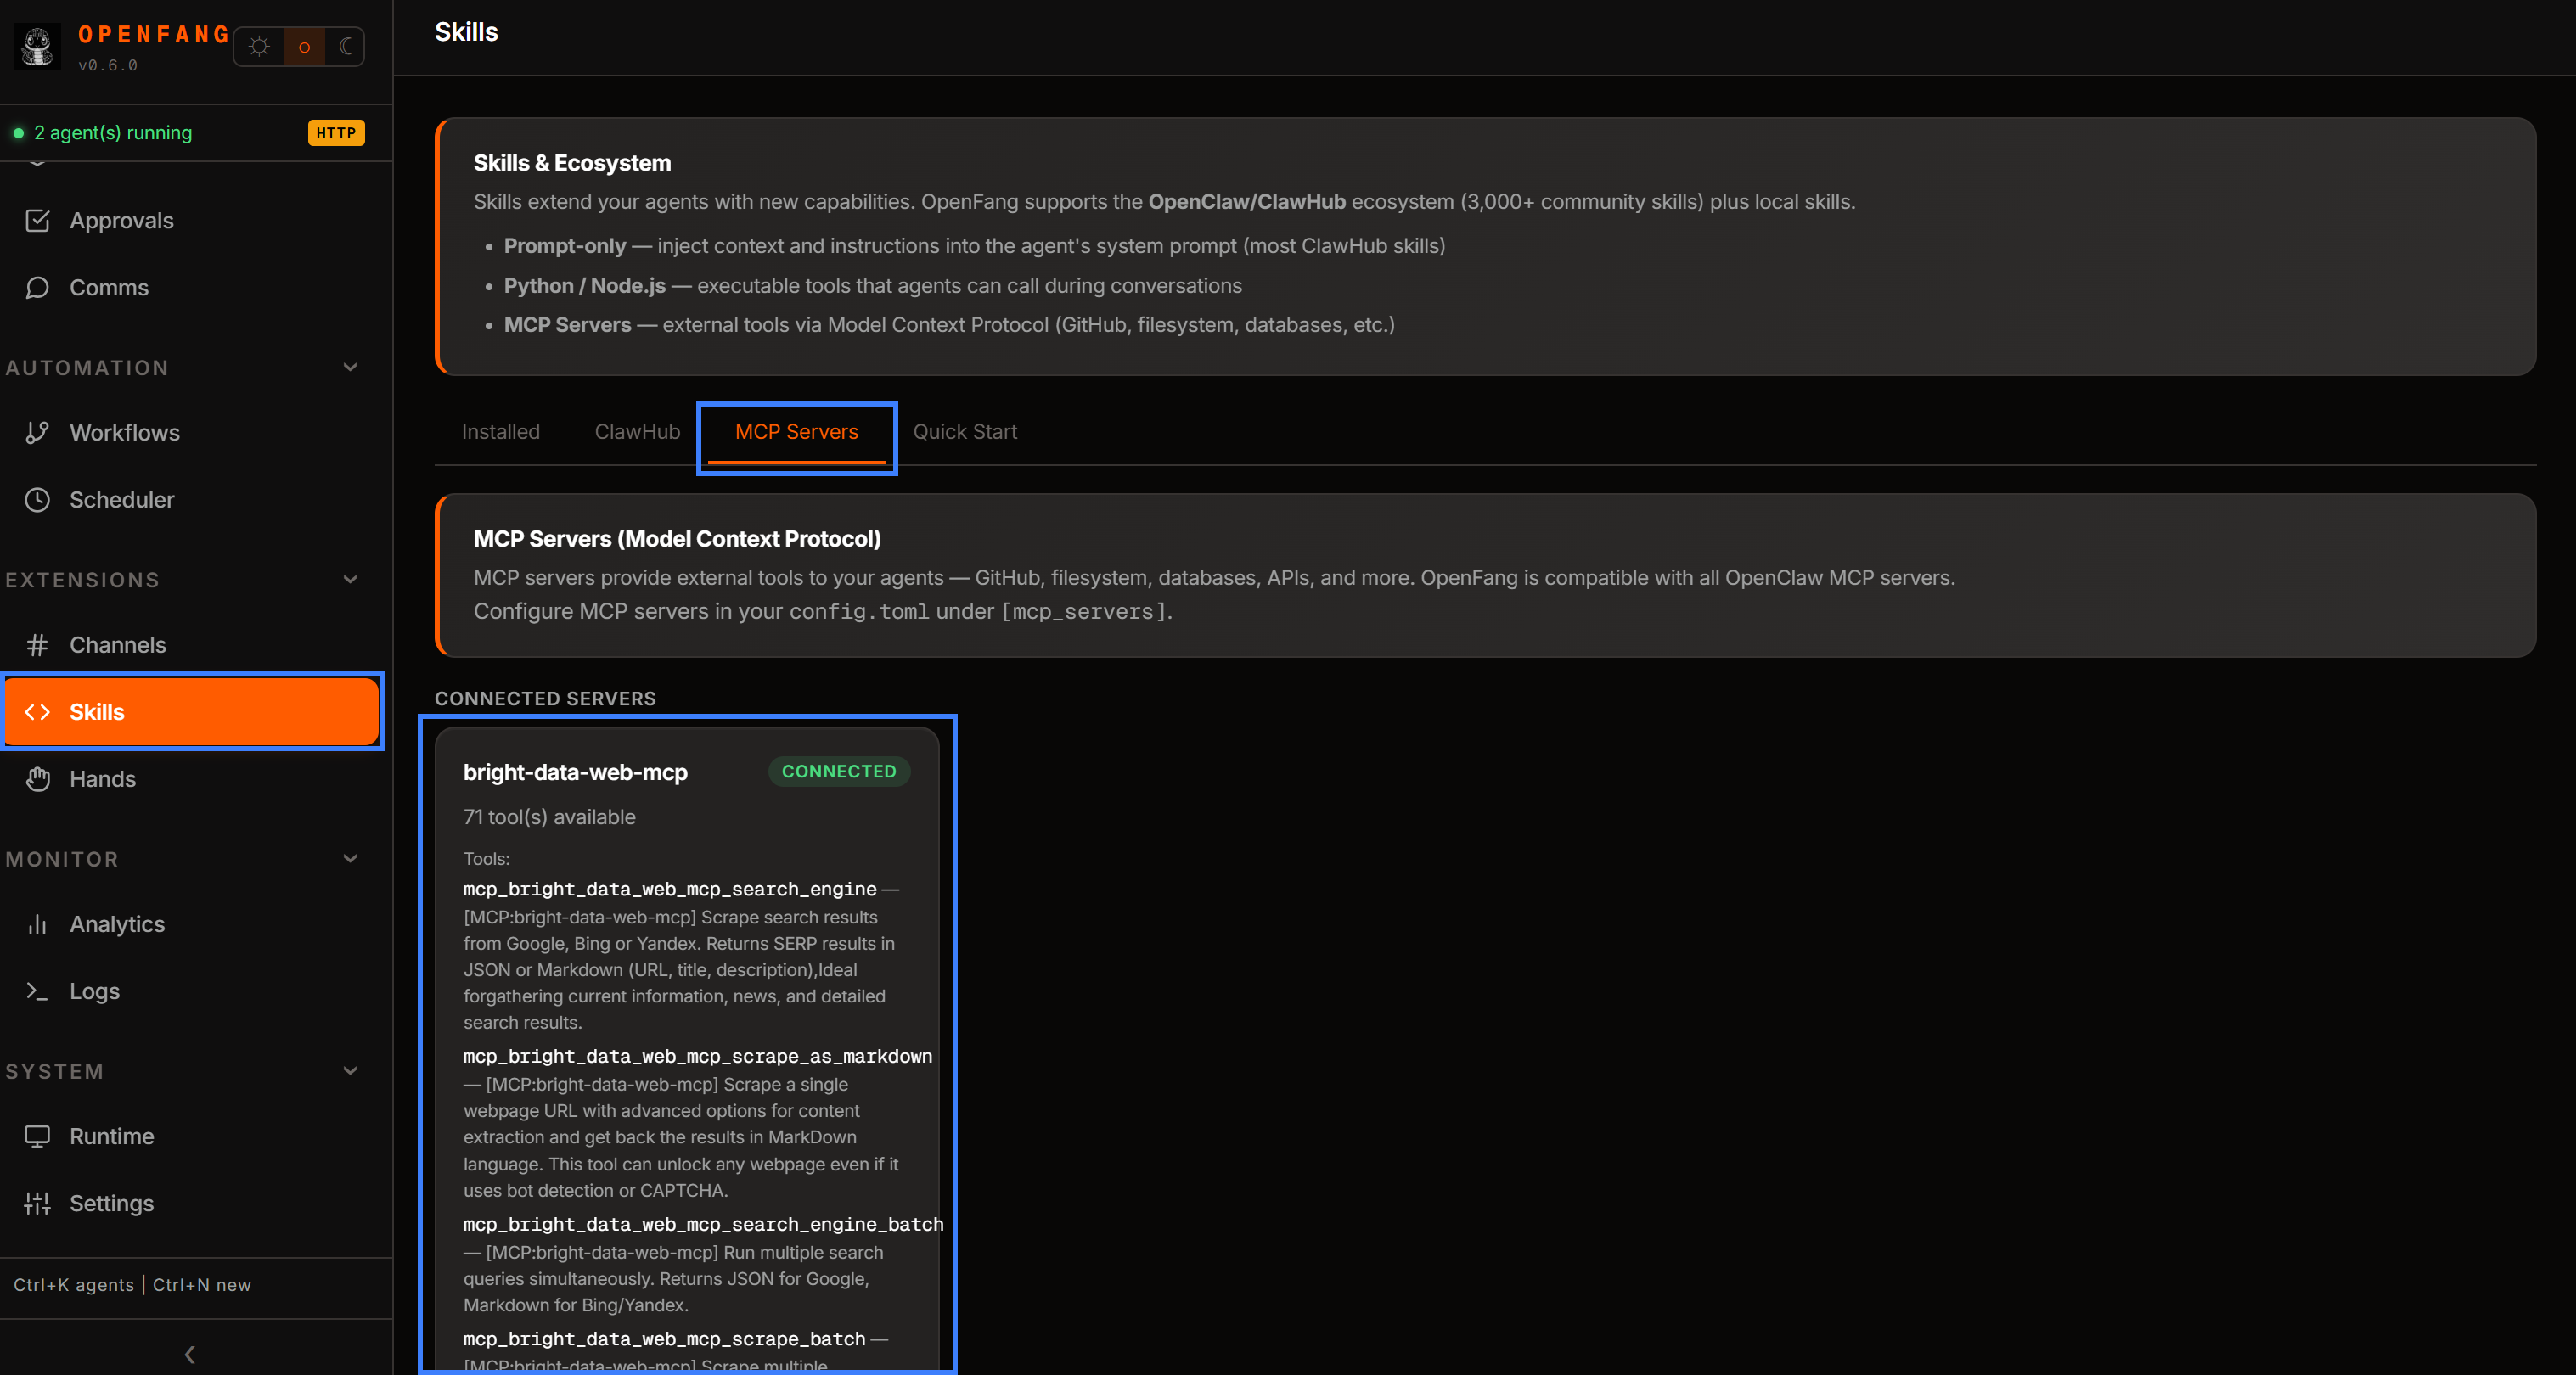Image resolution: width=2576 pixels, height=1375 pixels.
Task: Open Approvals from the sidebar
Action: [x=121, y=220]
